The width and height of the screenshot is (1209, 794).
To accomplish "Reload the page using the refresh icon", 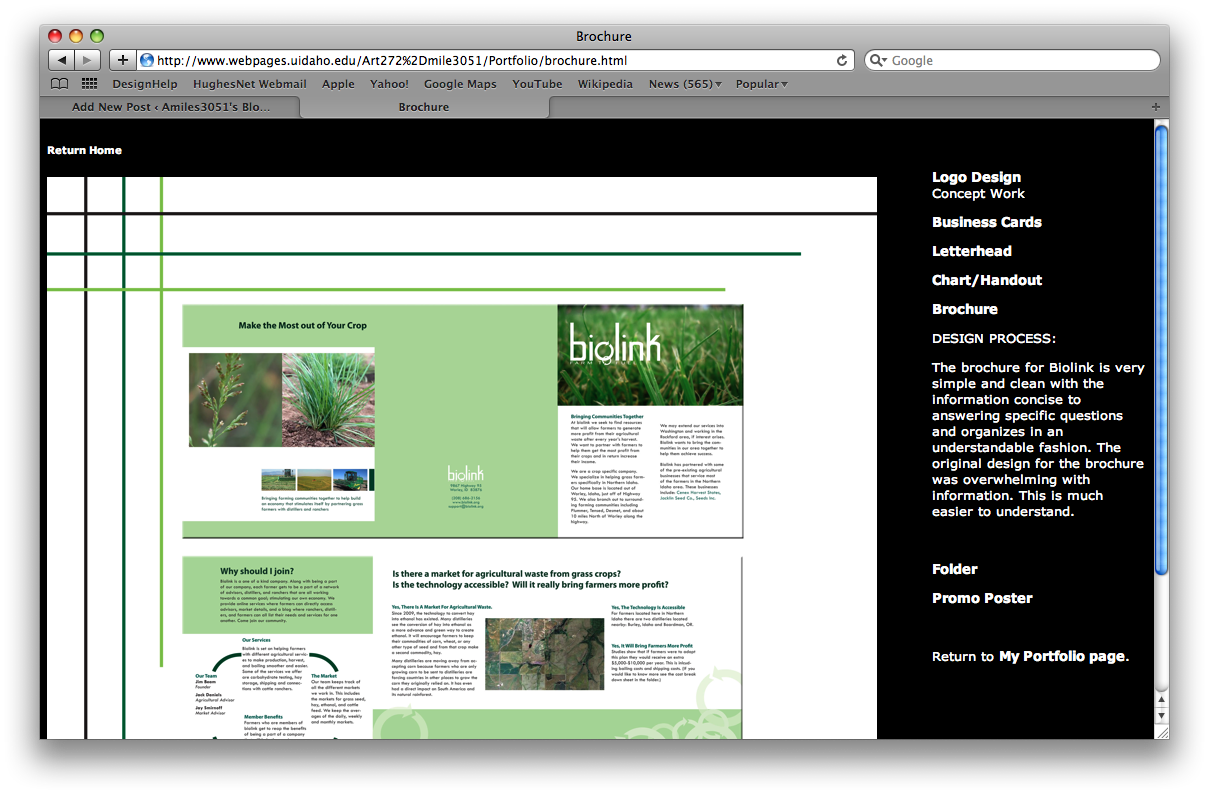I will click(x=842, y=60).
